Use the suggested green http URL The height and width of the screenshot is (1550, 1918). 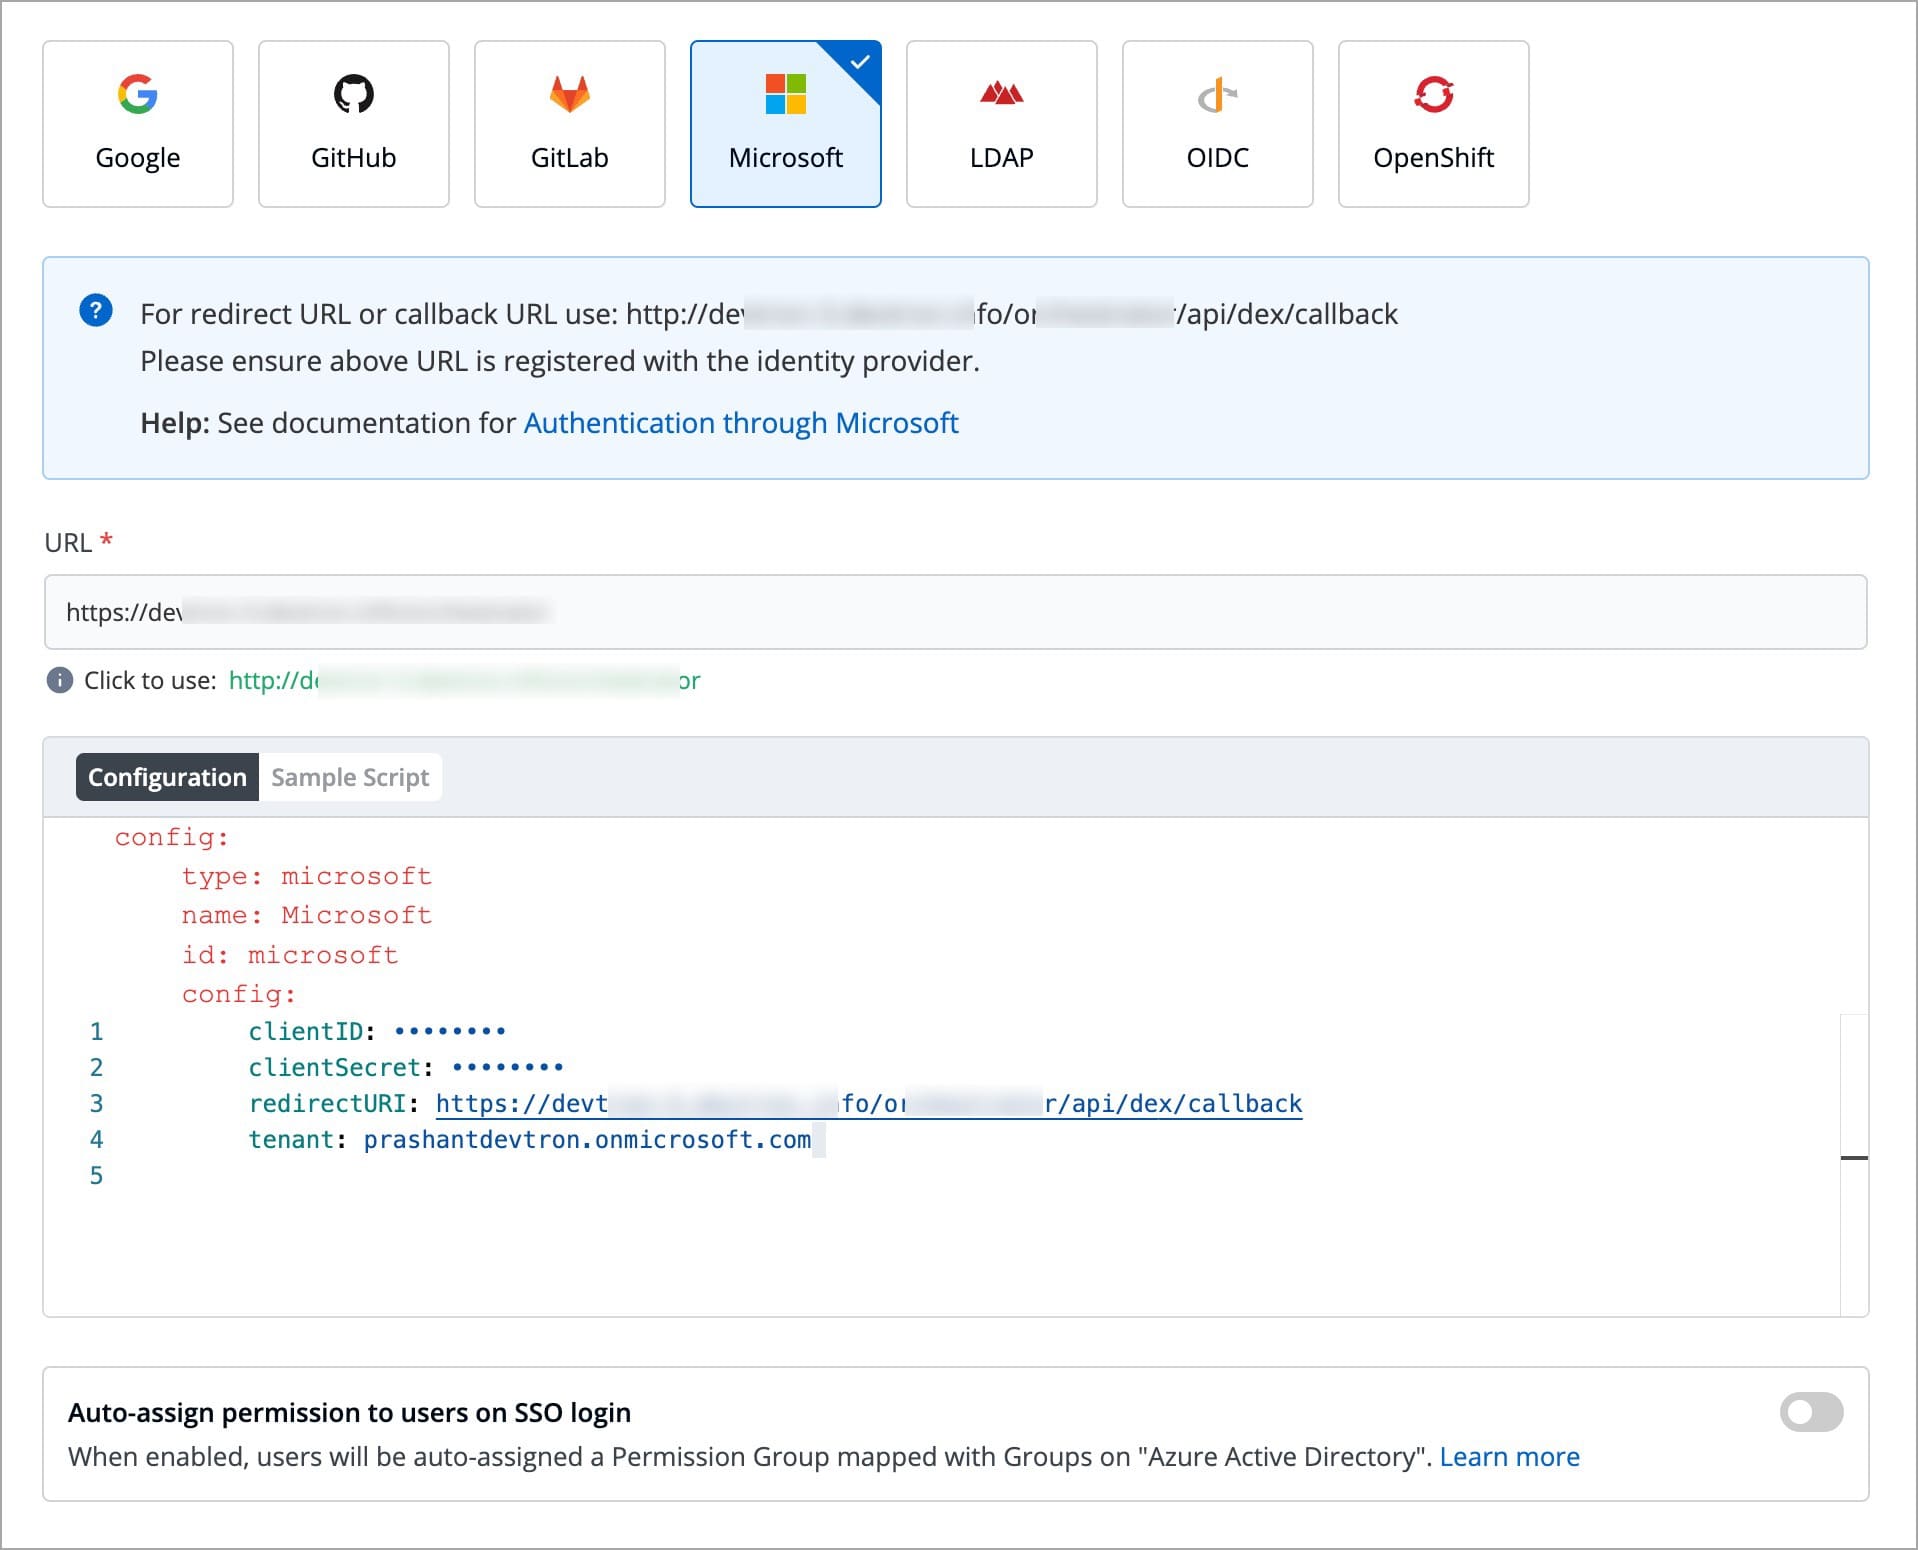[464, 681]
